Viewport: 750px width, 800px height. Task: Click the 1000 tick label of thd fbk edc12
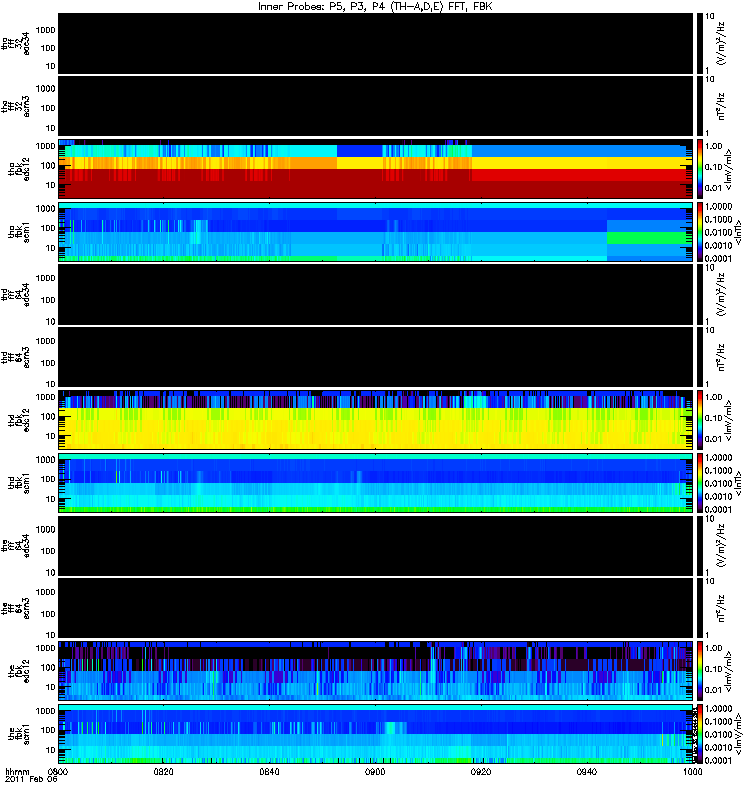click(x=45, y=397)
